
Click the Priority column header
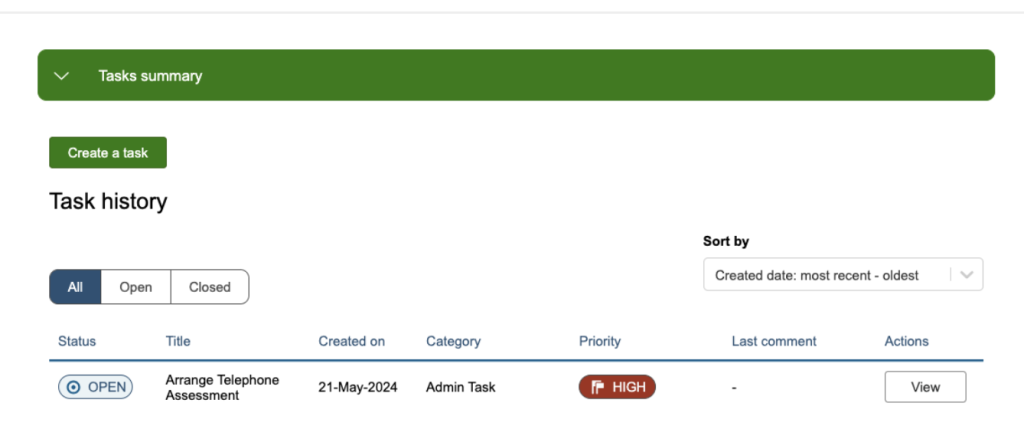point(600,341)
